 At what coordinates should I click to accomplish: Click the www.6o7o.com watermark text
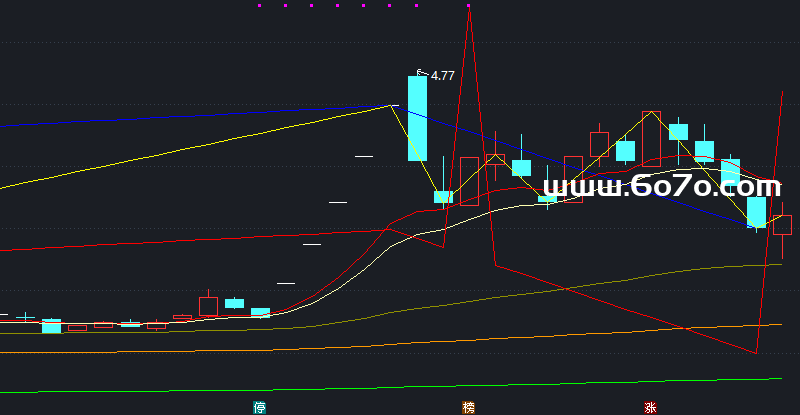[661, 187]
